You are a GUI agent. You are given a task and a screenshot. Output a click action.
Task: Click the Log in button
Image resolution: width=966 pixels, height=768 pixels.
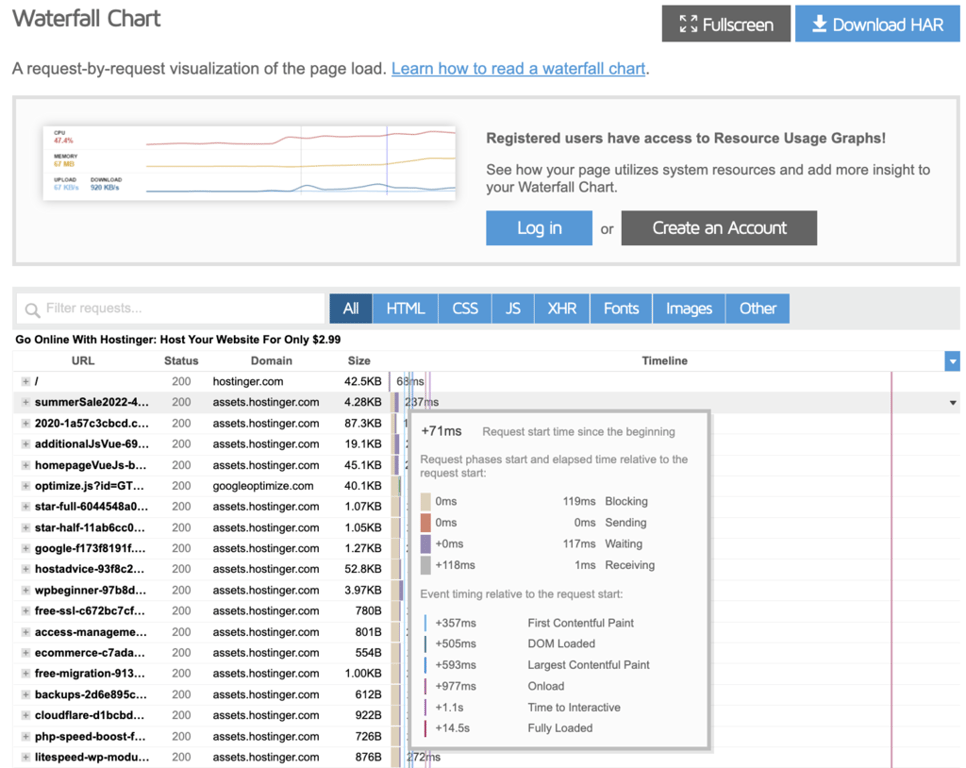pos(538,228)
